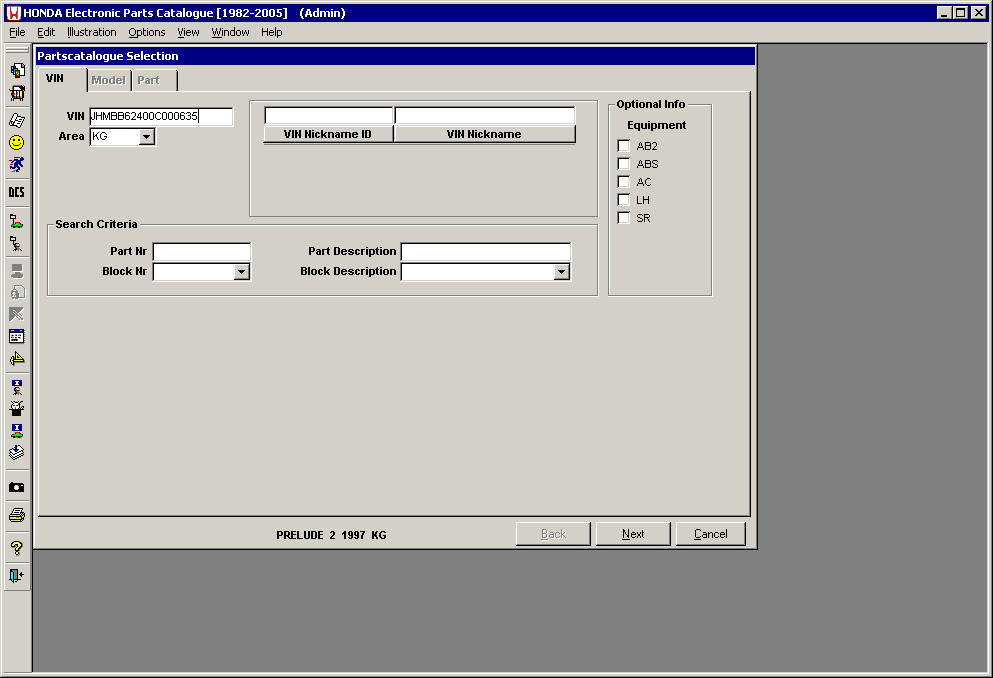Click the yellow smiley face toolbar icon
Viewport: 993px width, 678px height.
pos(16,143)
